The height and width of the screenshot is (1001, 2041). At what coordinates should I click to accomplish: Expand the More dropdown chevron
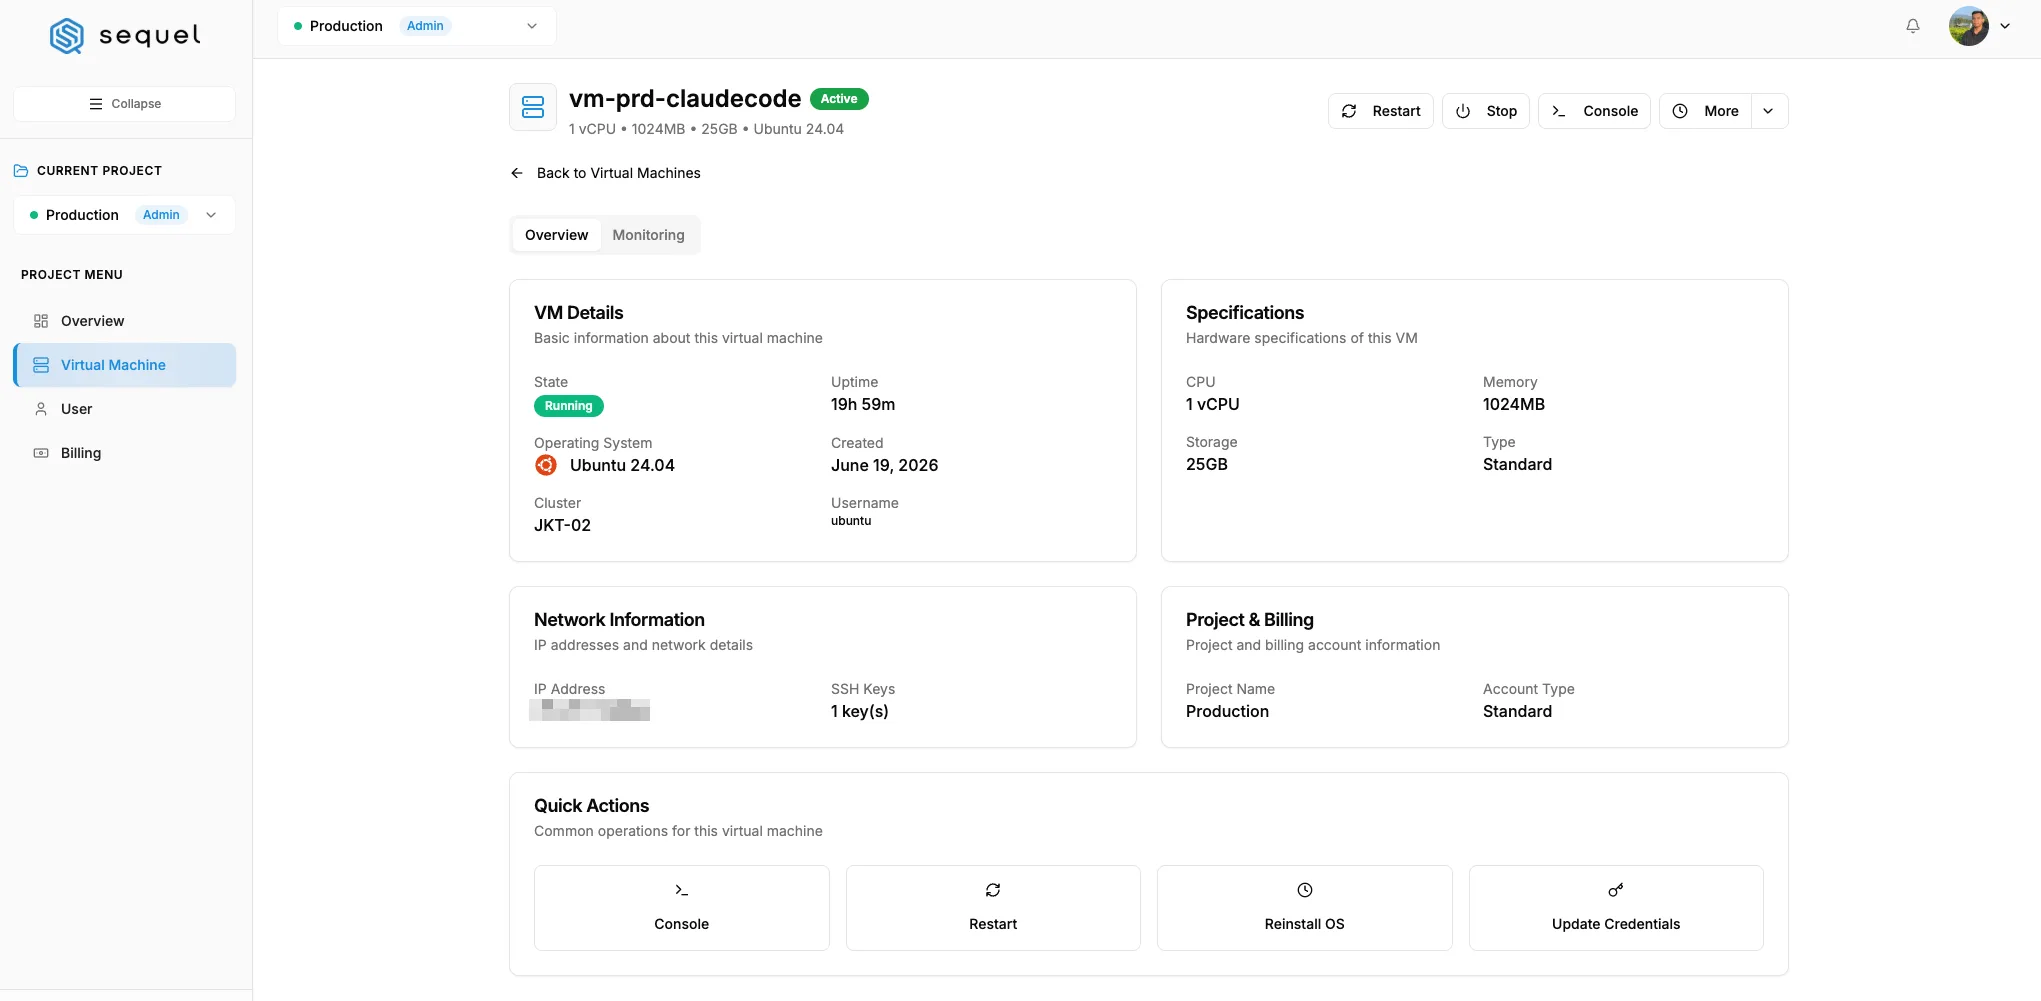click(x=1769, y=111)
